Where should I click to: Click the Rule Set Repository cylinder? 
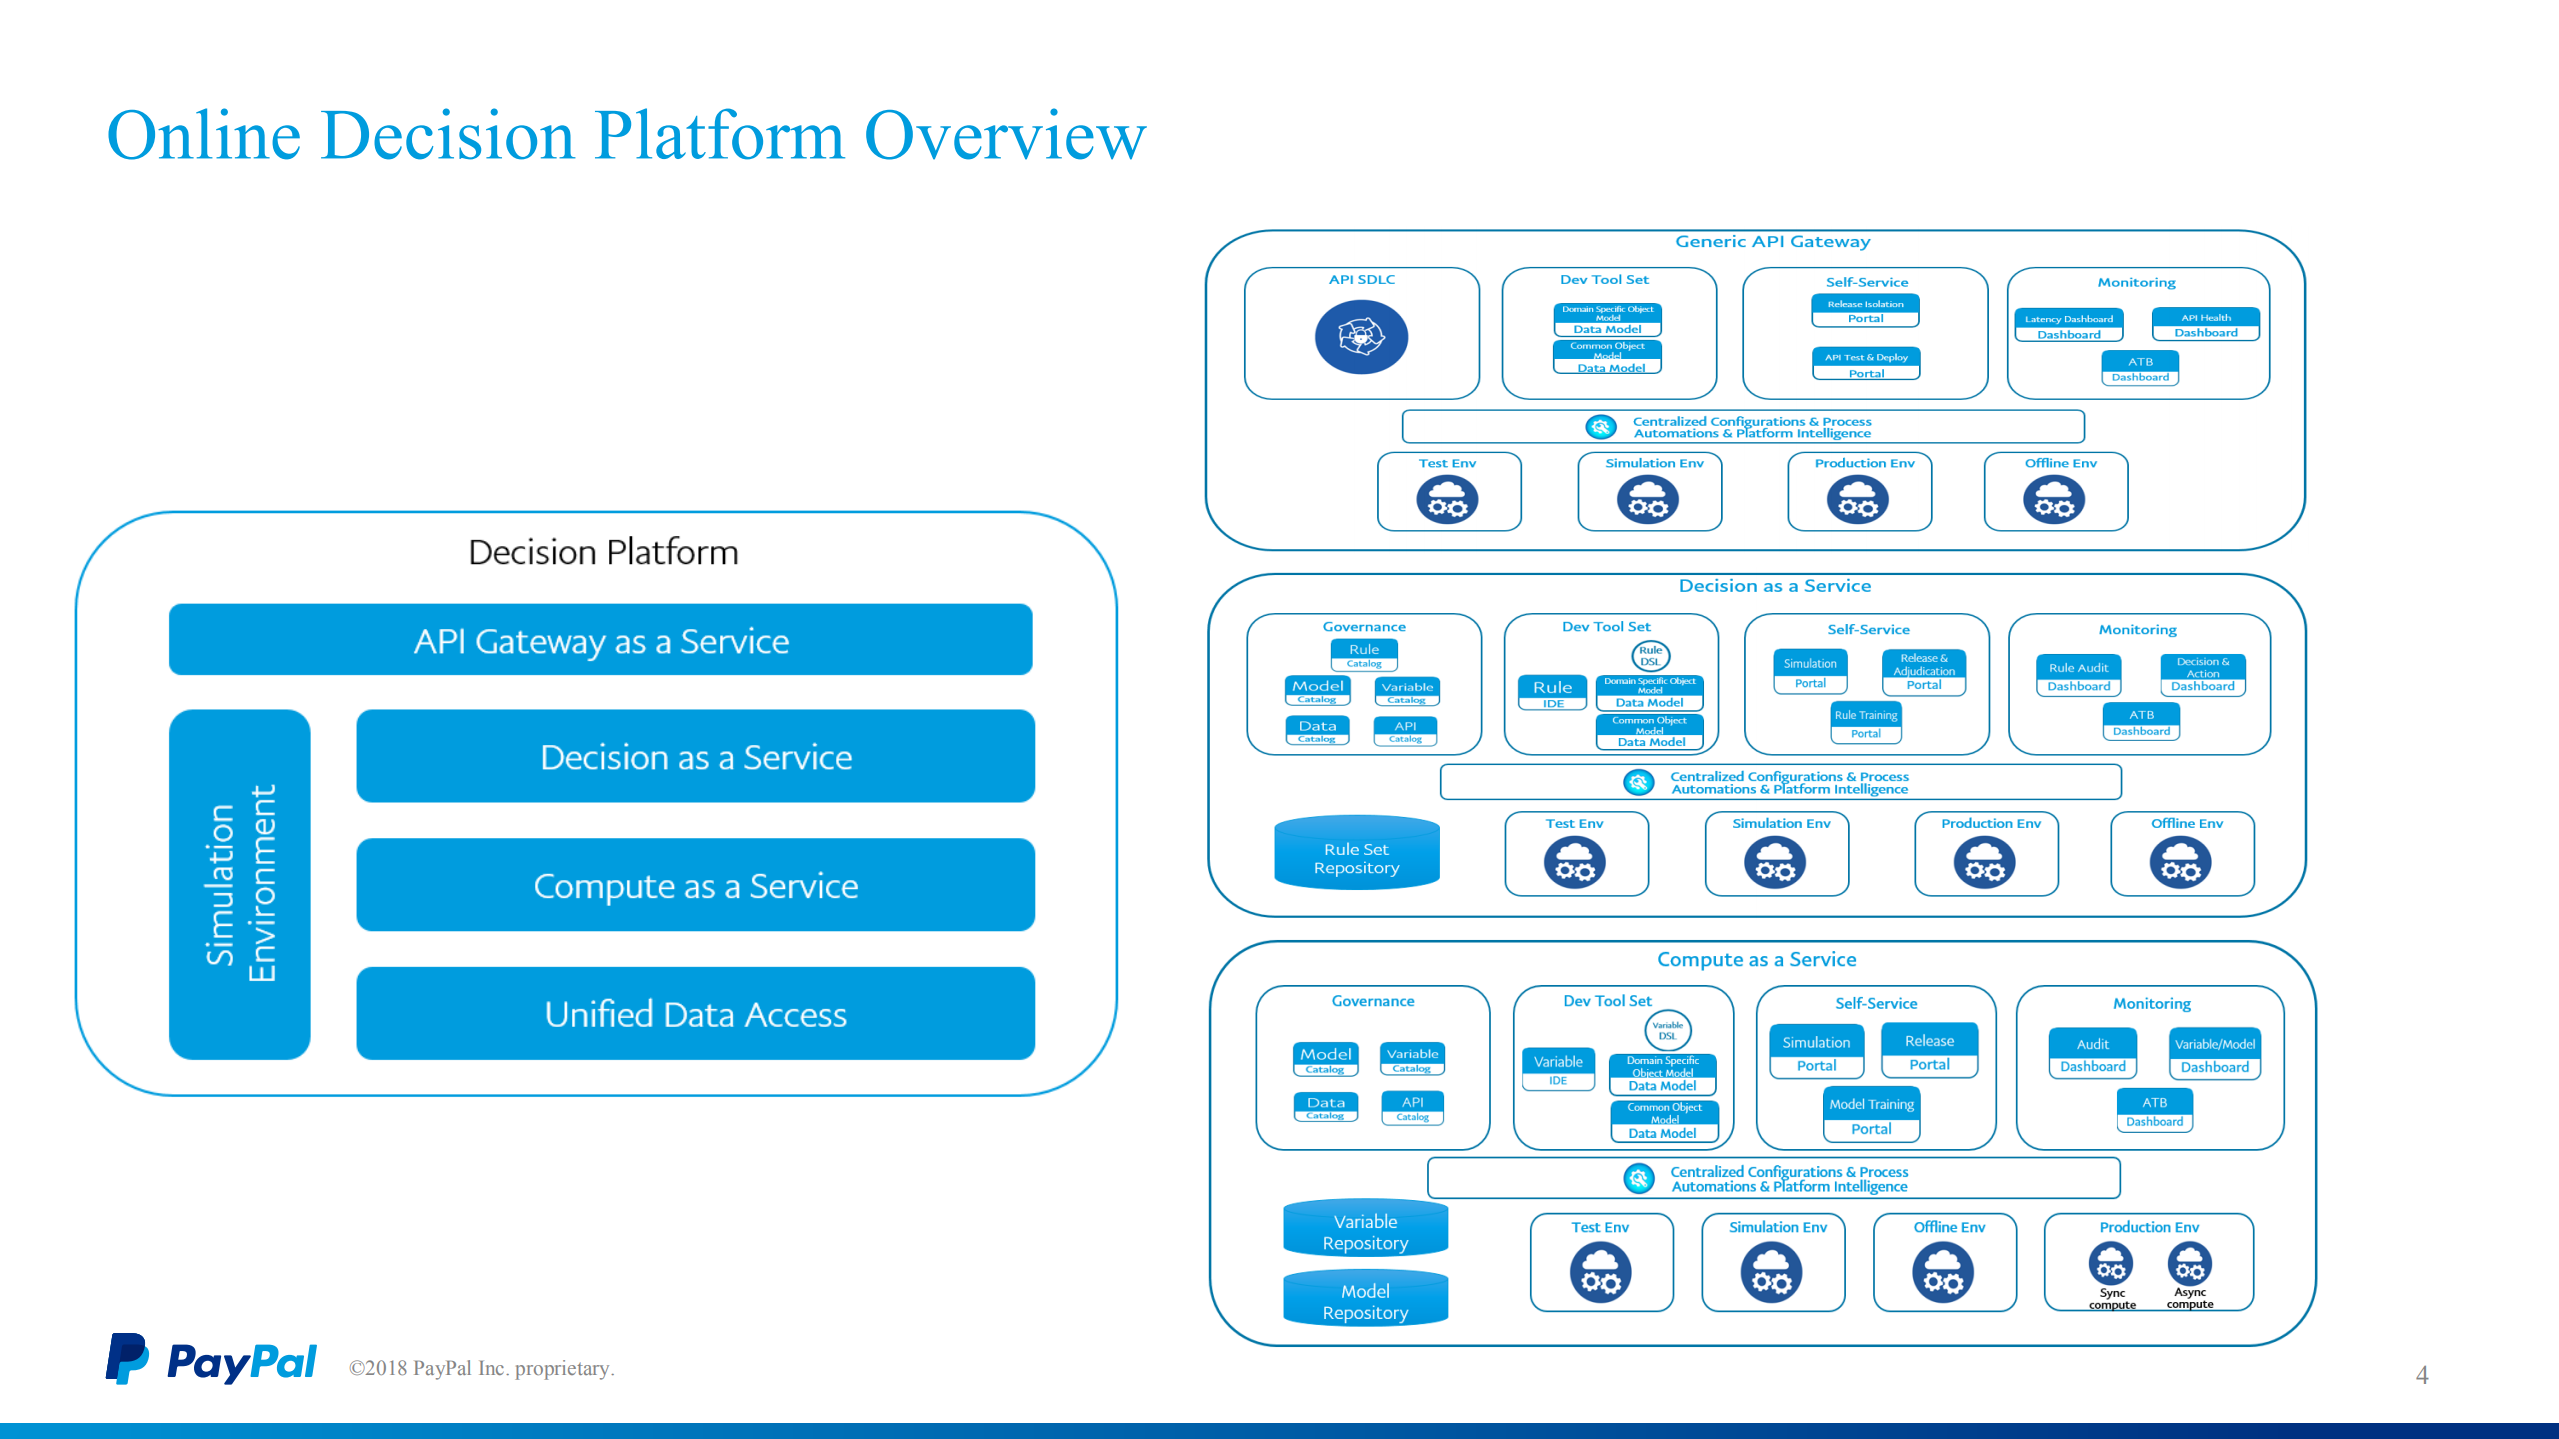pos(1356,854)
